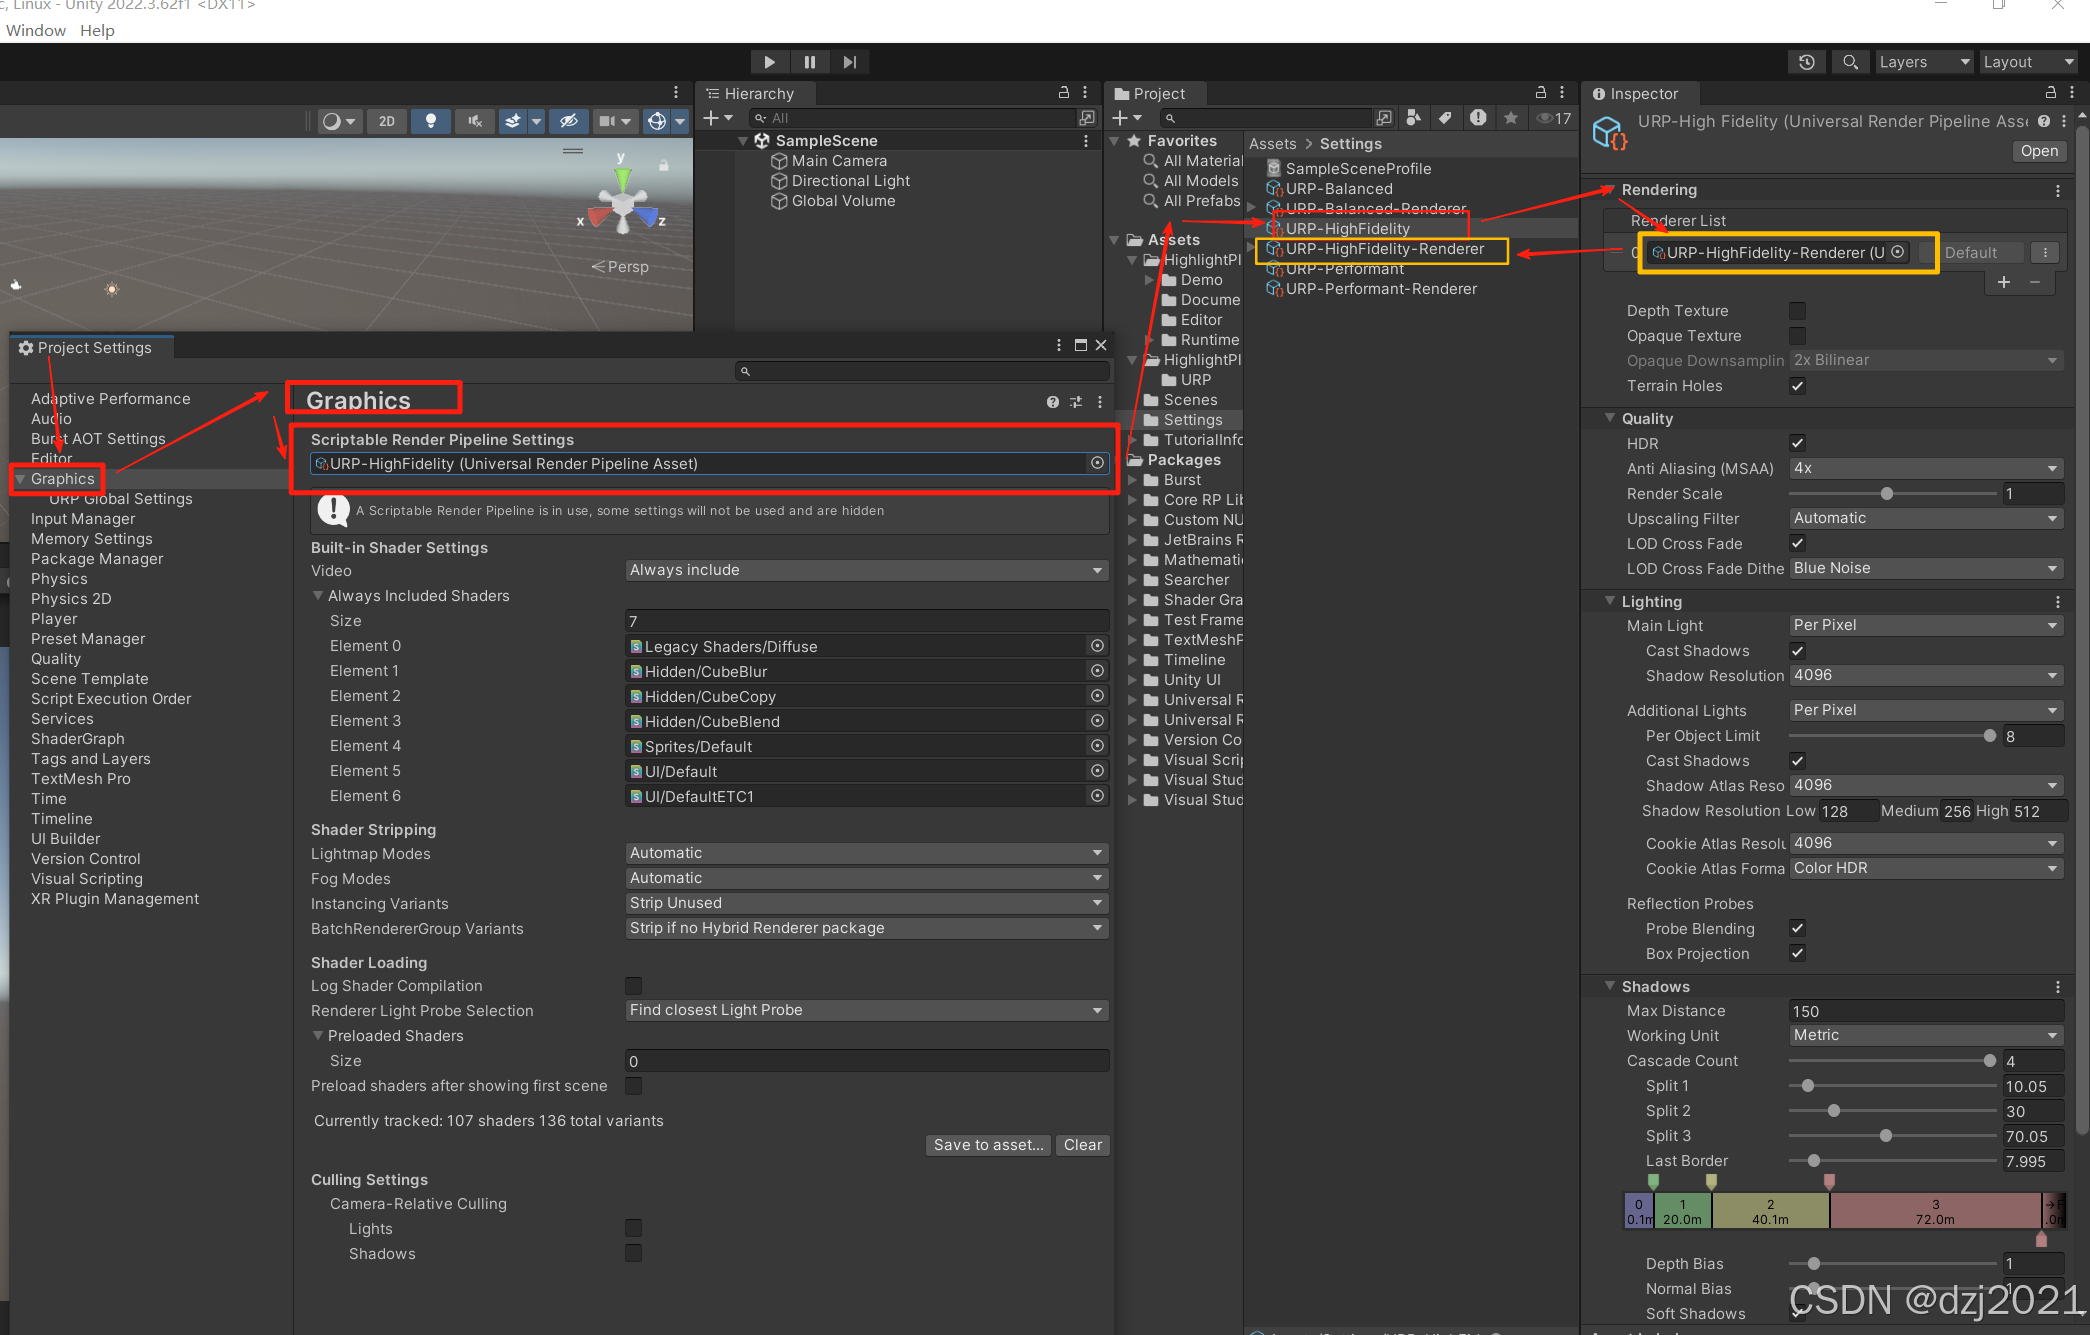2090x1335 pixels.
Task: Click the Pause button in toolbar
Action: click(x=809, y=62)
